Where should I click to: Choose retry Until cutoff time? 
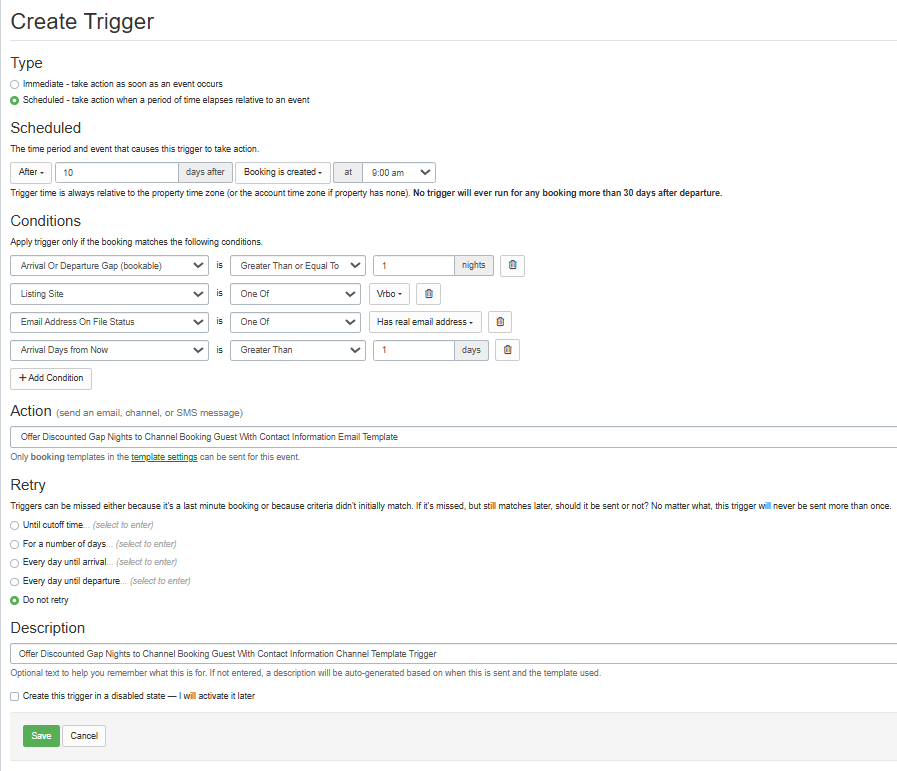click(x=15, y=526)
